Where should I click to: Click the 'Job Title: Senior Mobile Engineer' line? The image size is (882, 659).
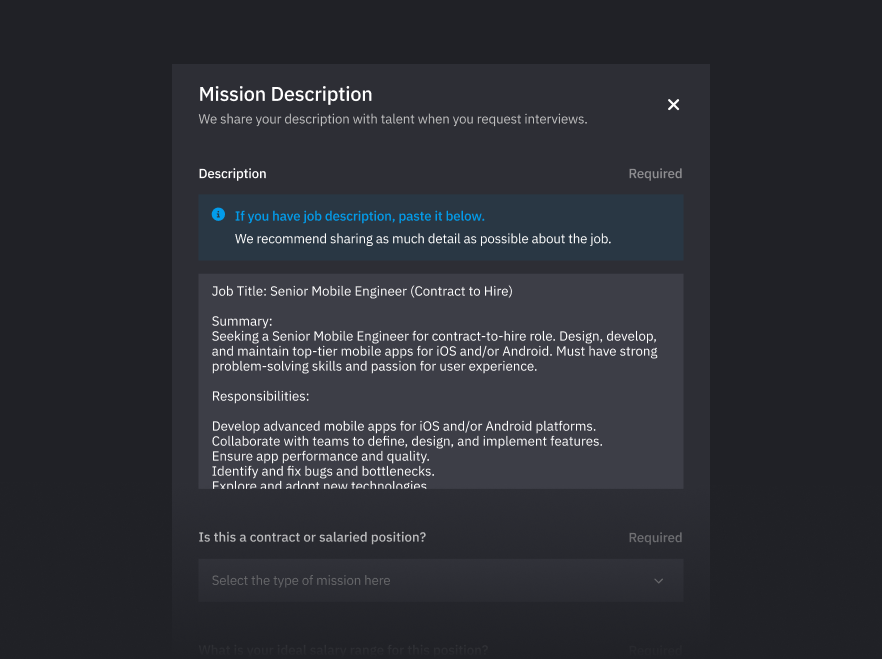361,291
